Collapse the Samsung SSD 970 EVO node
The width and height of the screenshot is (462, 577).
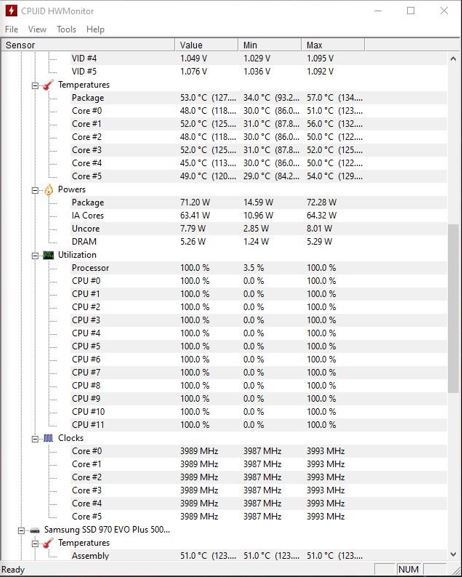[x=21, y=530]
